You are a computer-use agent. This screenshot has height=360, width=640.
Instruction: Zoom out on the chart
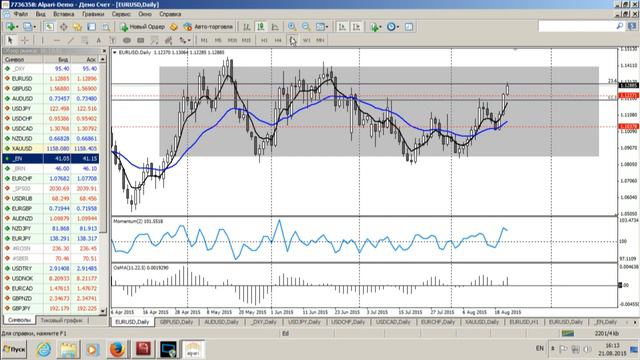pyautogui.click(x=306, y=27)
